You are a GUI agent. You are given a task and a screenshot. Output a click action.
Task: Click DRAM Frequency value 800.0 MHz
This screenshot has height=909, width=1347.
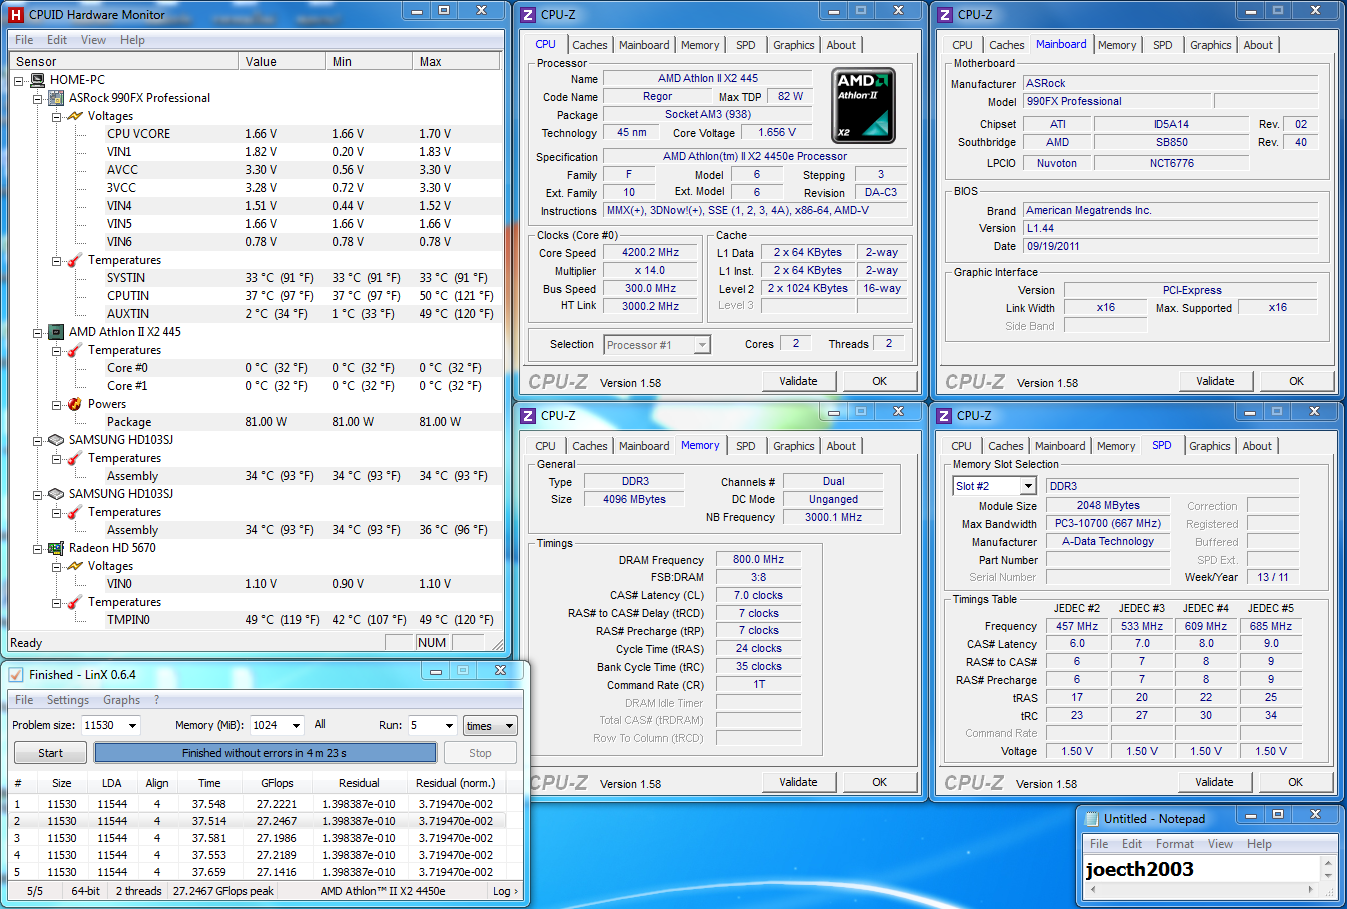[758, 560]
